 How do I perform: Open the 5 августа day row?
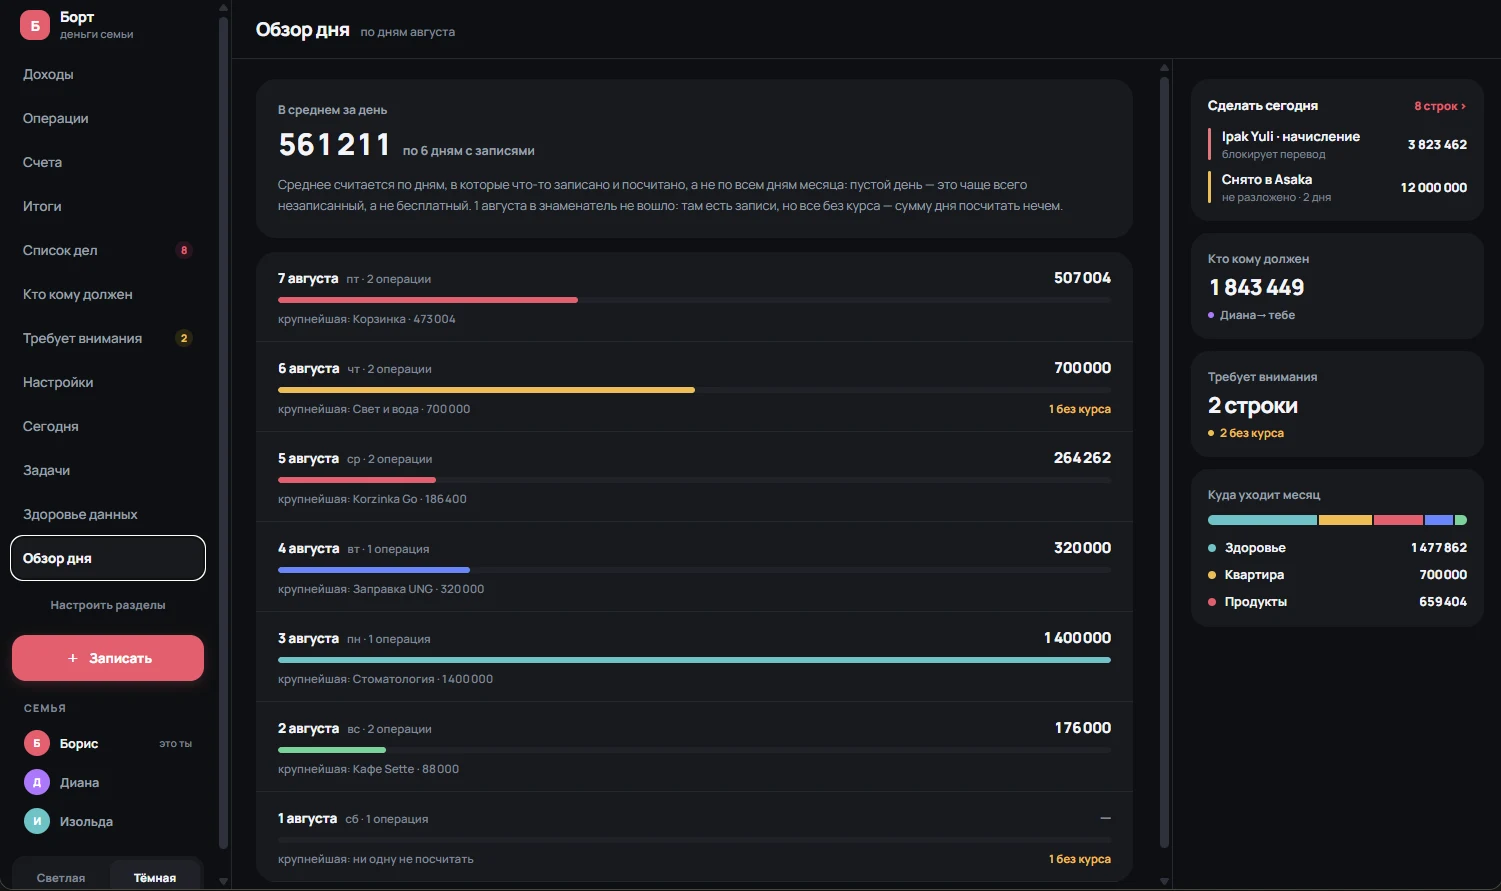(694, 477)
